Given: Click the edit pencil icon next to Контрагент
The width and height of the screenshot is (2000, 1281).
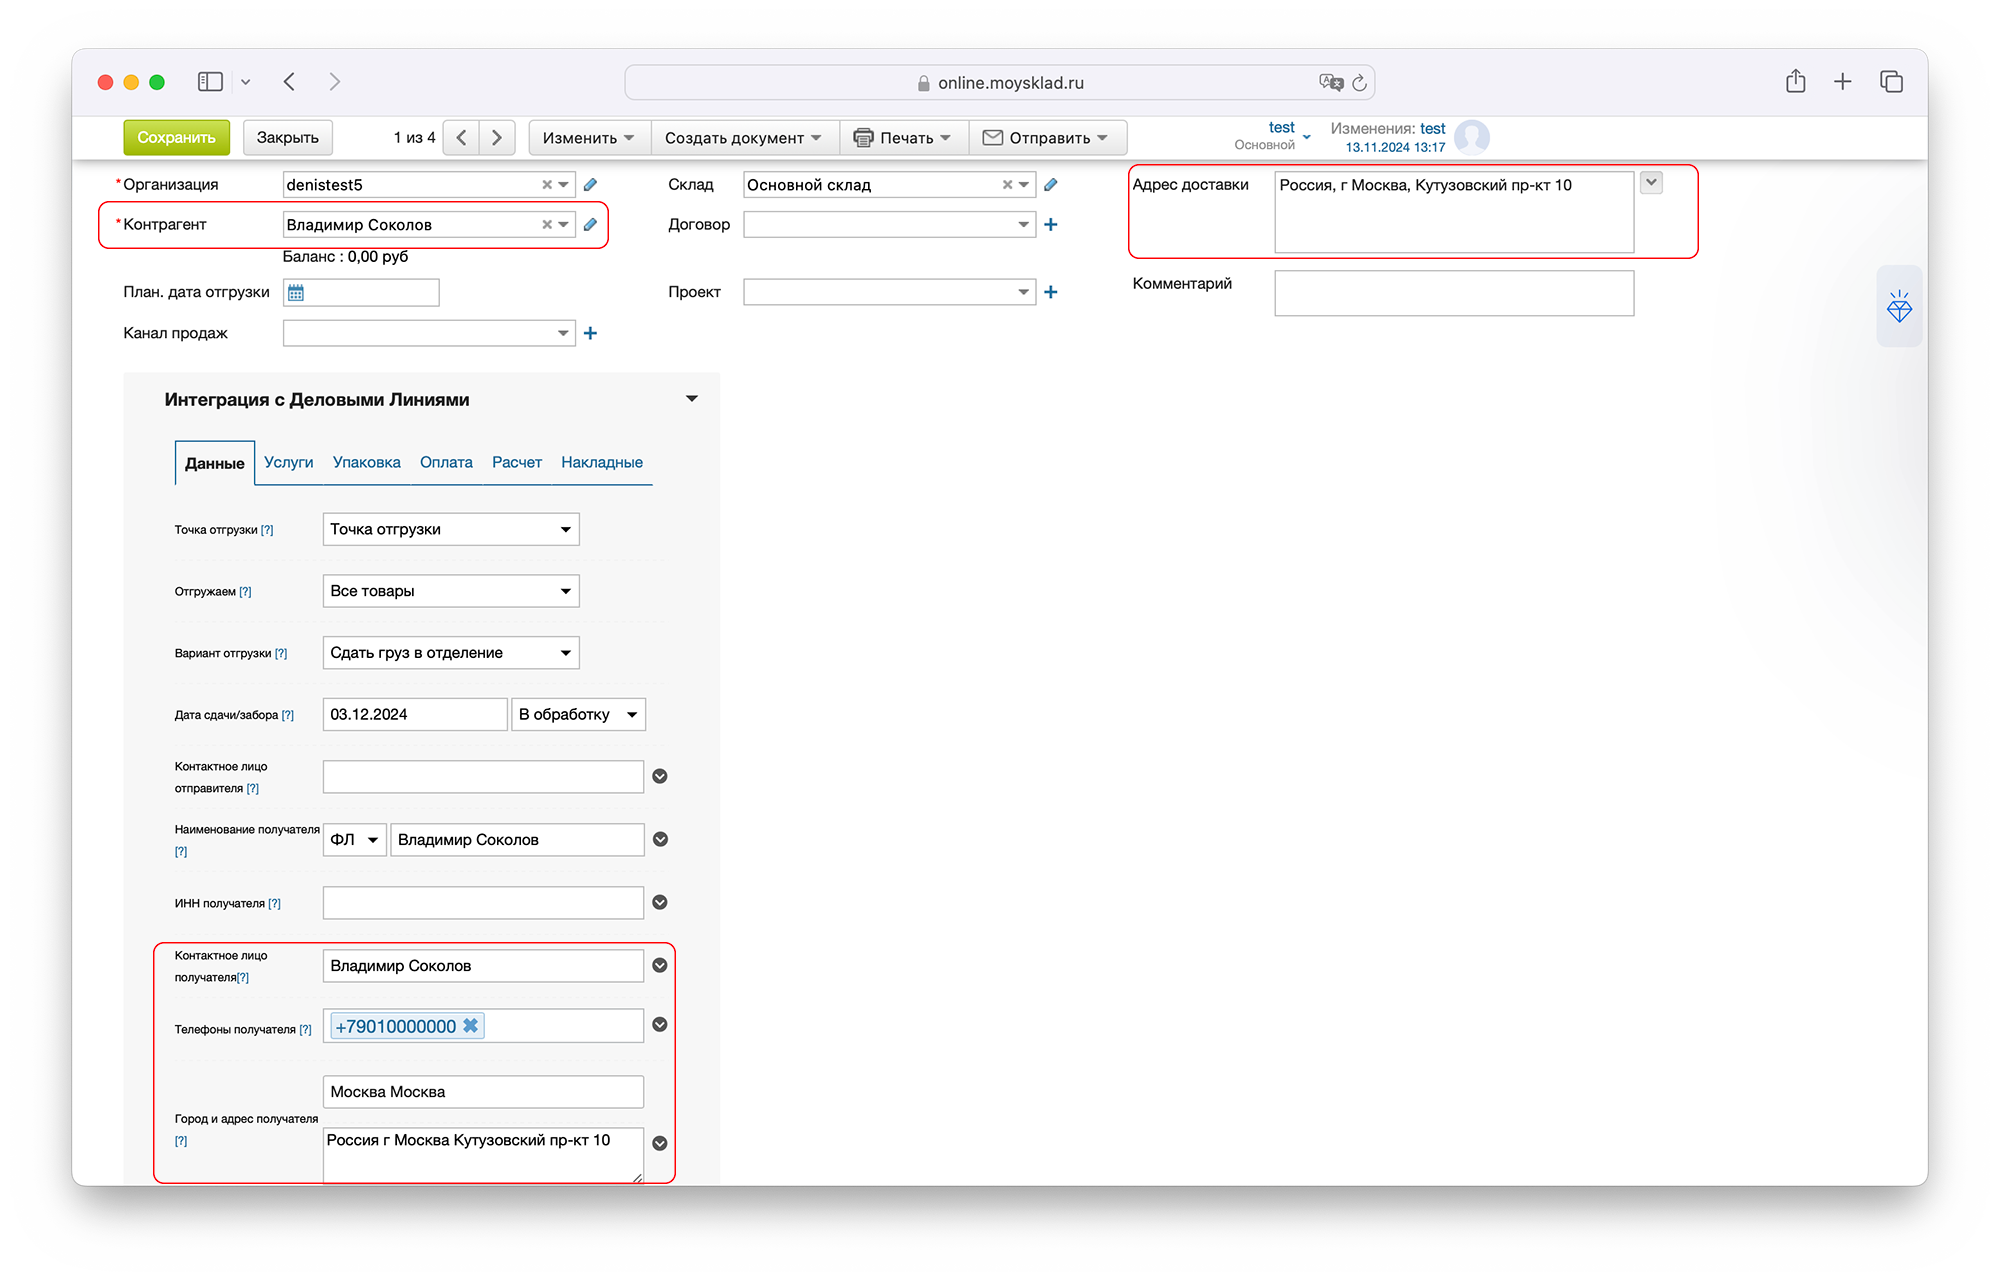Looking at the screenshot, I should pos(590,225).
